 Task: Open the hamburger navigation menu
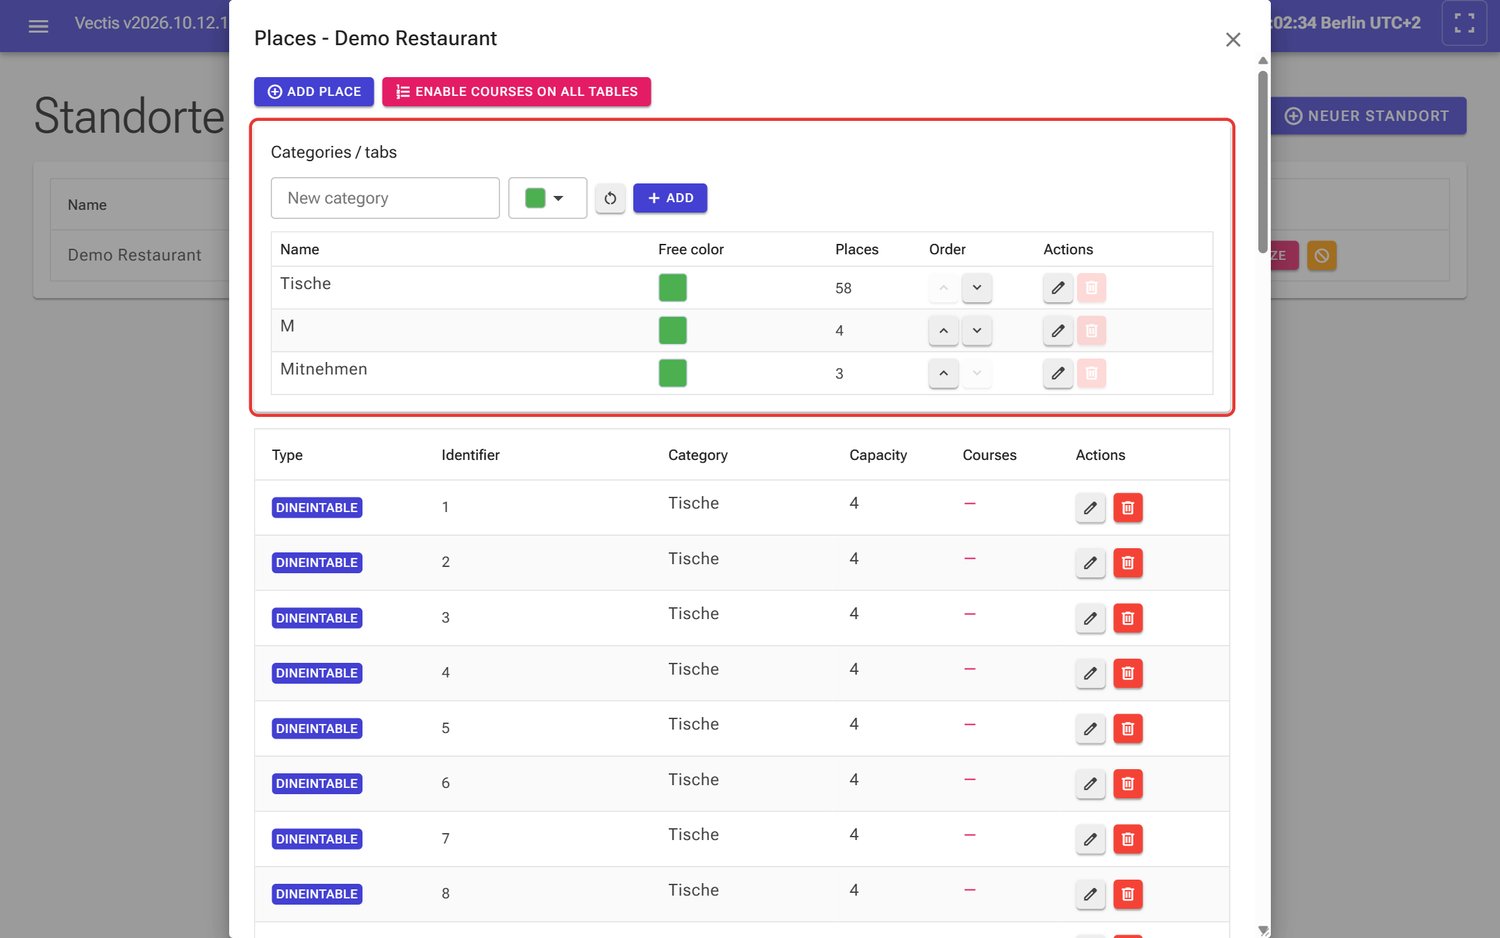point(38,26)
